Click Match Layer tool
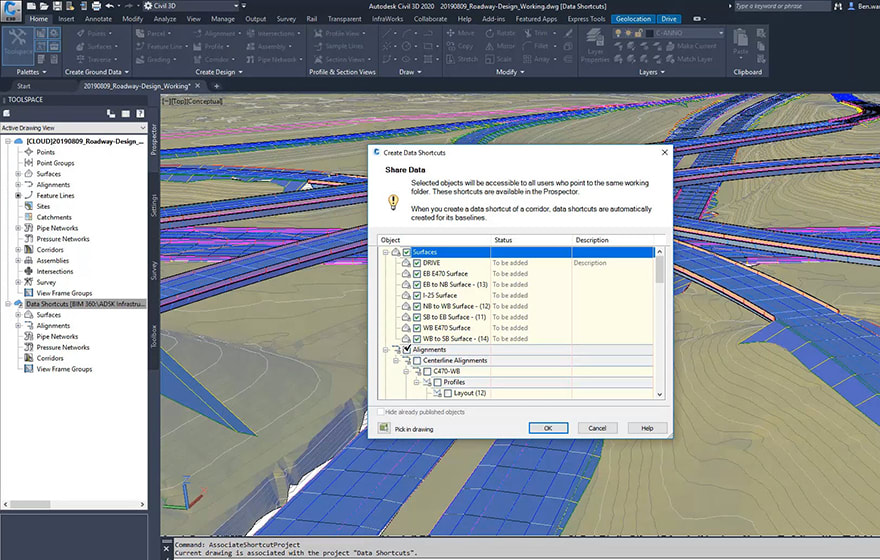This screenshot has height=560, width=880. (689, 59)
